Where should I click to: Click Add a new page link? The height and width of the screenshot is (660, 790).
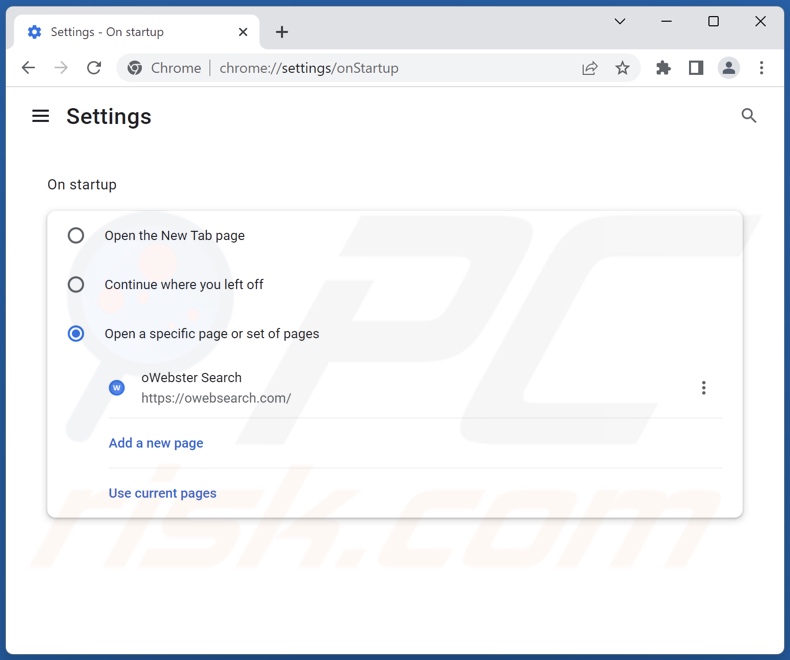click(x=156, y=443)
